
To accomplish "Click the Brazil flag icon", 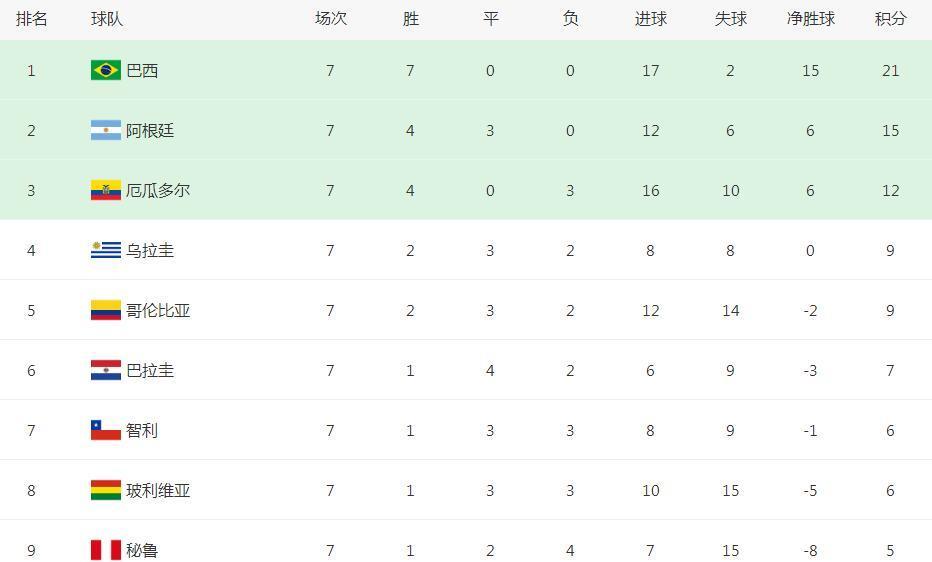I will point(105,70).
